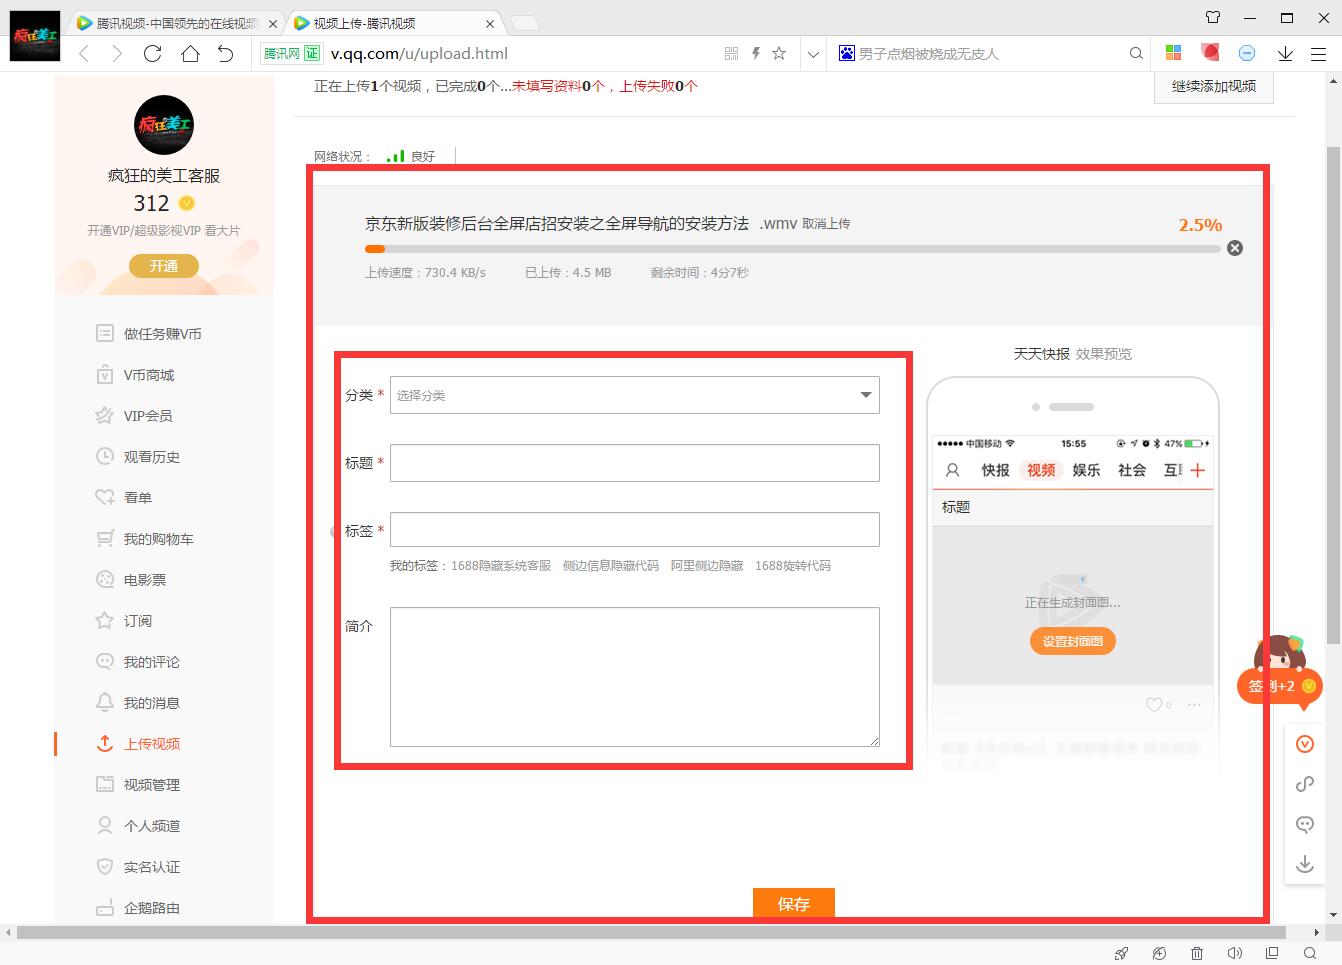Go to browser home icon
This screenshot has height=965, width=1342.
[190, 54]
